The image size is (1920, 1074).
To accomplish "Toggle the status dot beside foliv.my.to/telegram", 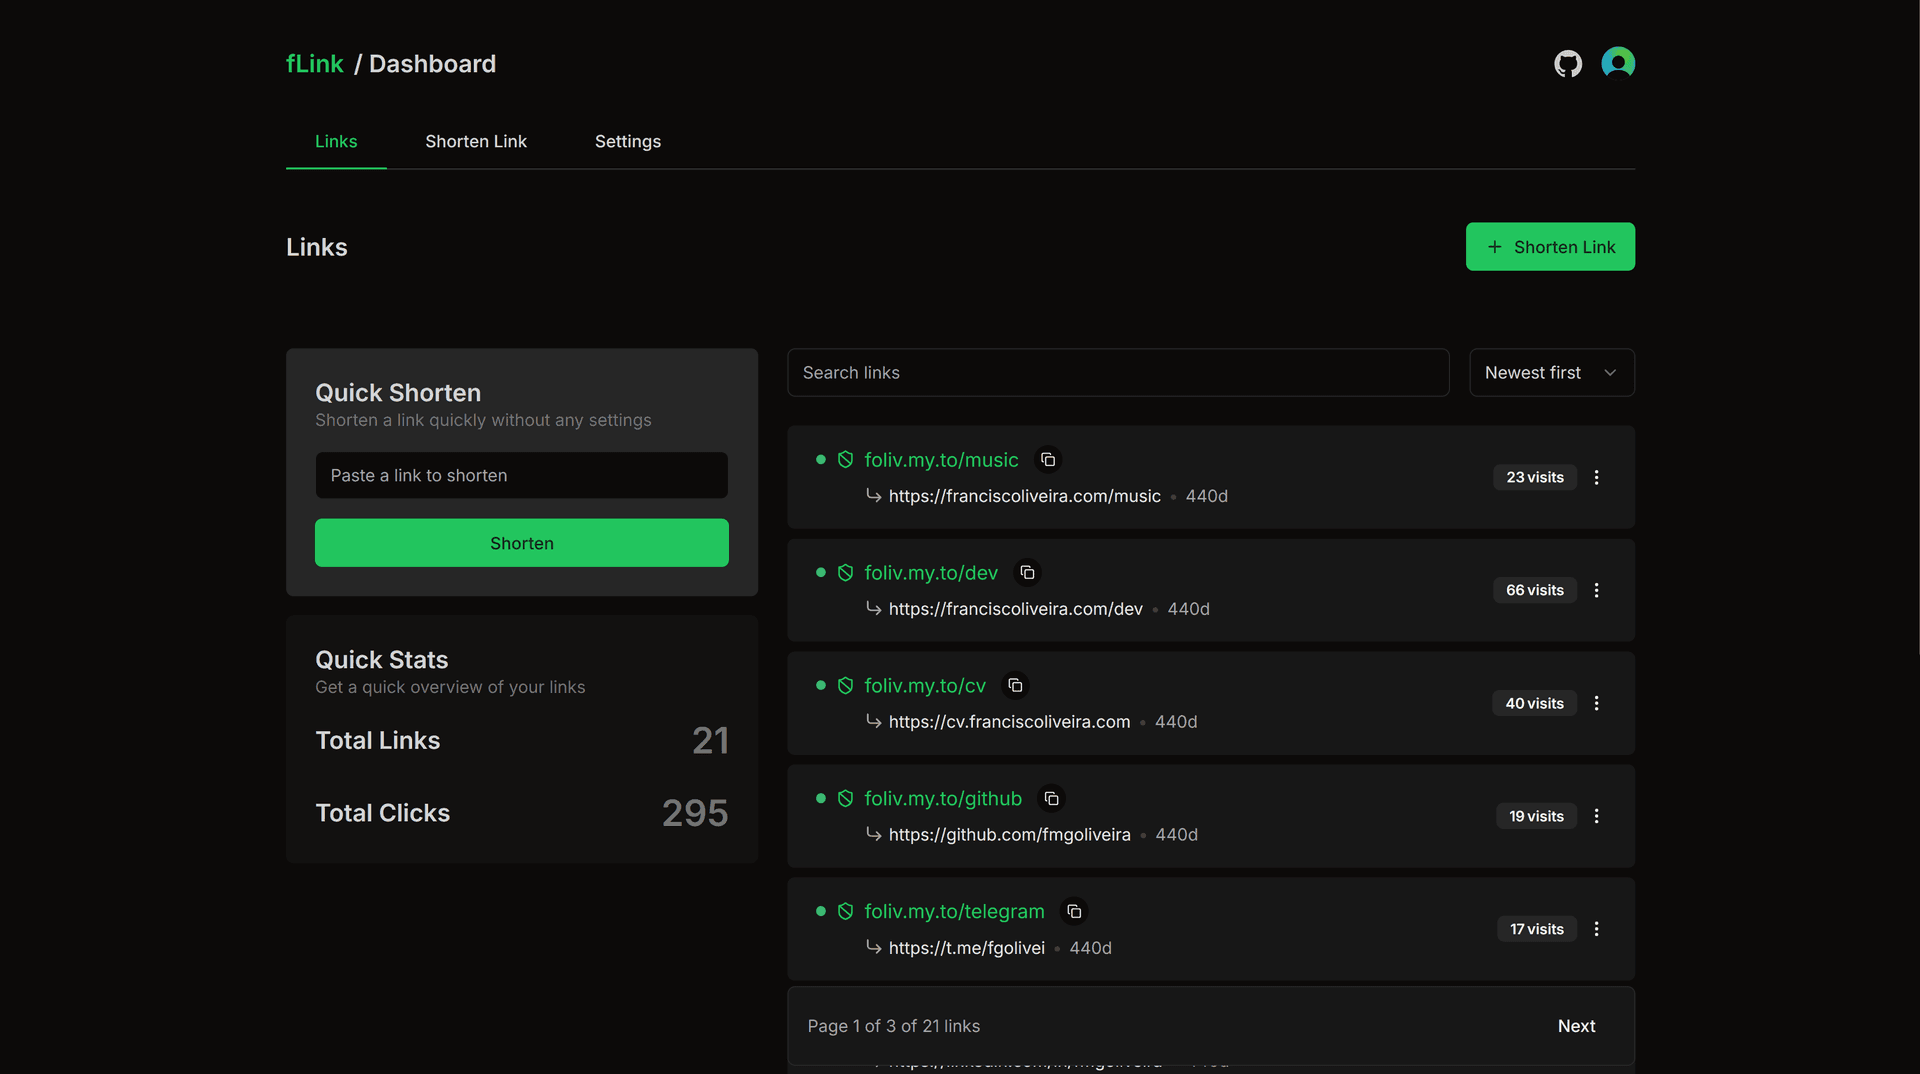I will tap(821, 911).
